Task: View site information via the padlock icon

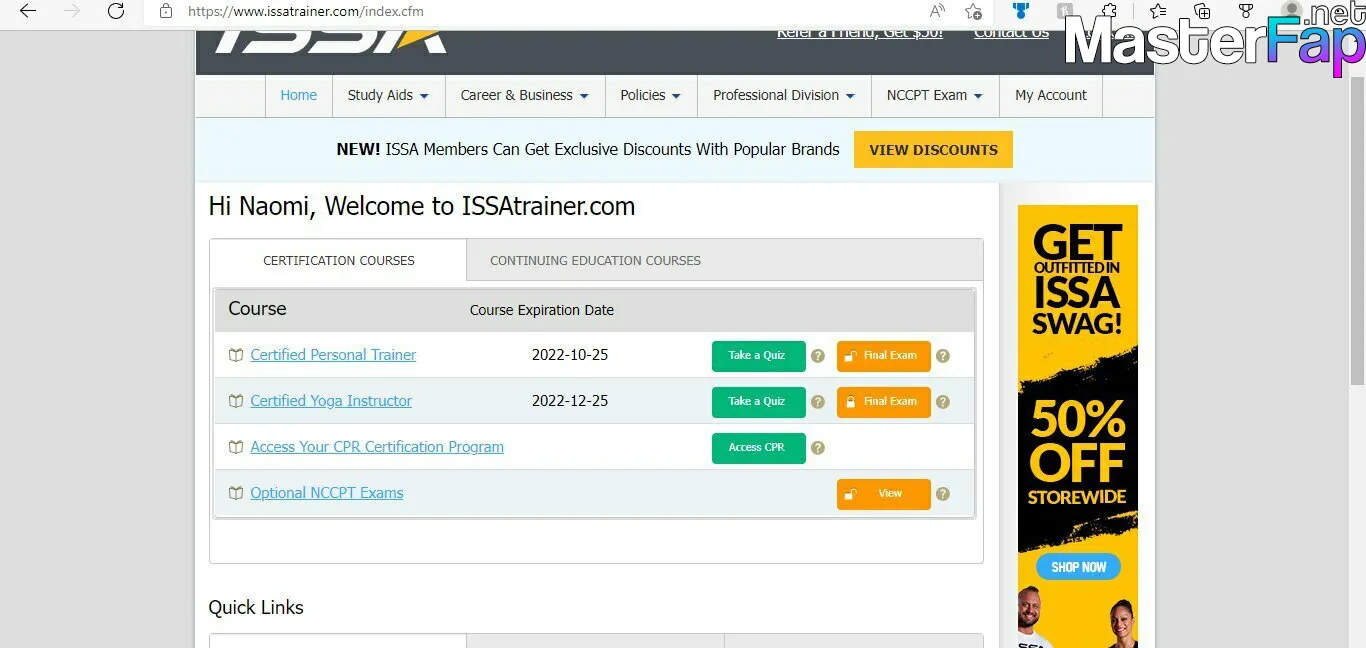Action: [x=166, y=12]
